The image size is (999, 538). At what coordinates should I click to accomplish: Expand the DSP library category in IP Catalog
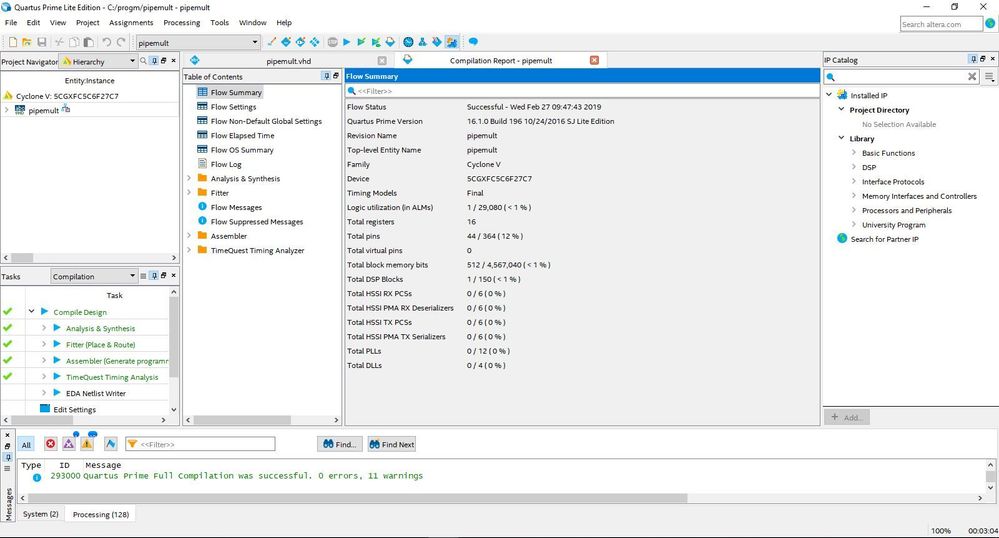[x=854, y=168]
